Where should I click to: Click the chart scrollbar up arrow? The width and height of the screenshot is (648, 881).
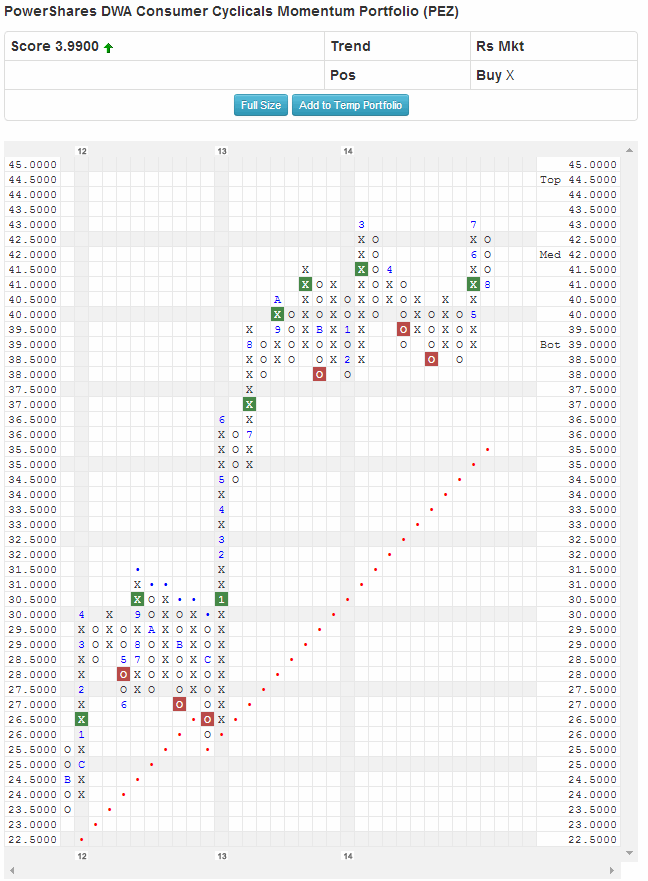pos(629,151)
